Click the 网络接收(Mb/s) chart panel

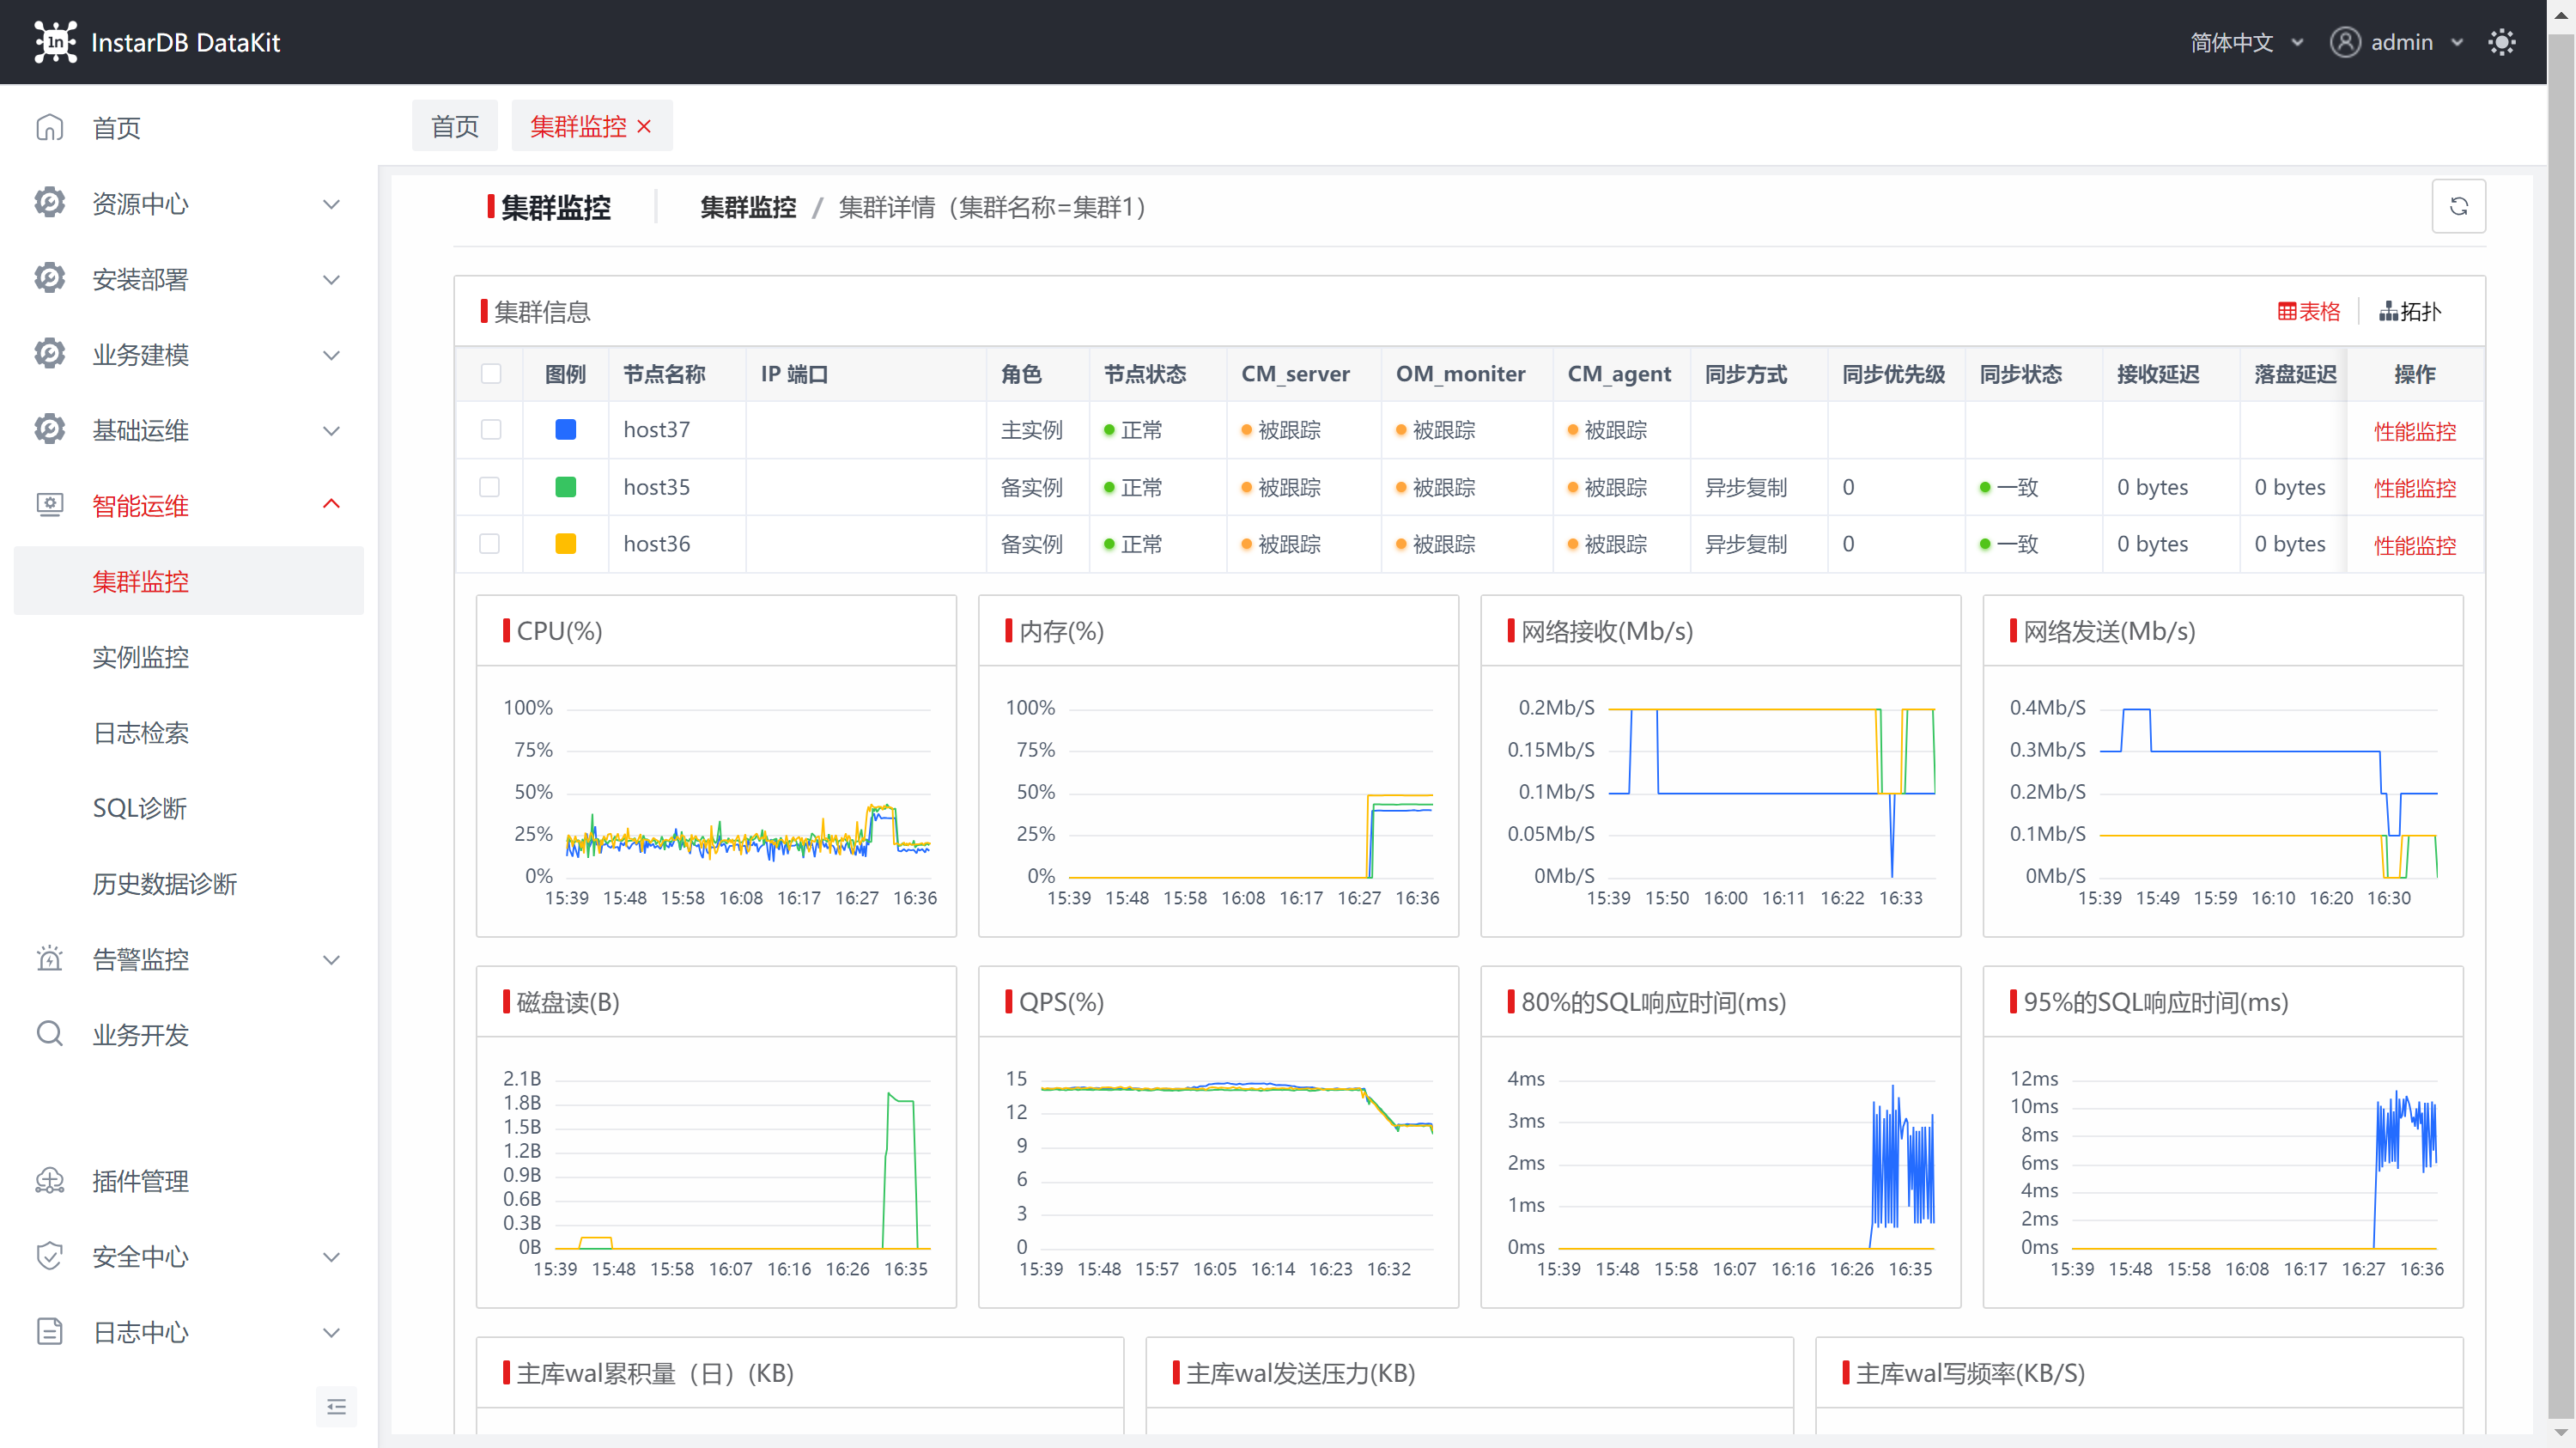click(x=1721, y=766)
